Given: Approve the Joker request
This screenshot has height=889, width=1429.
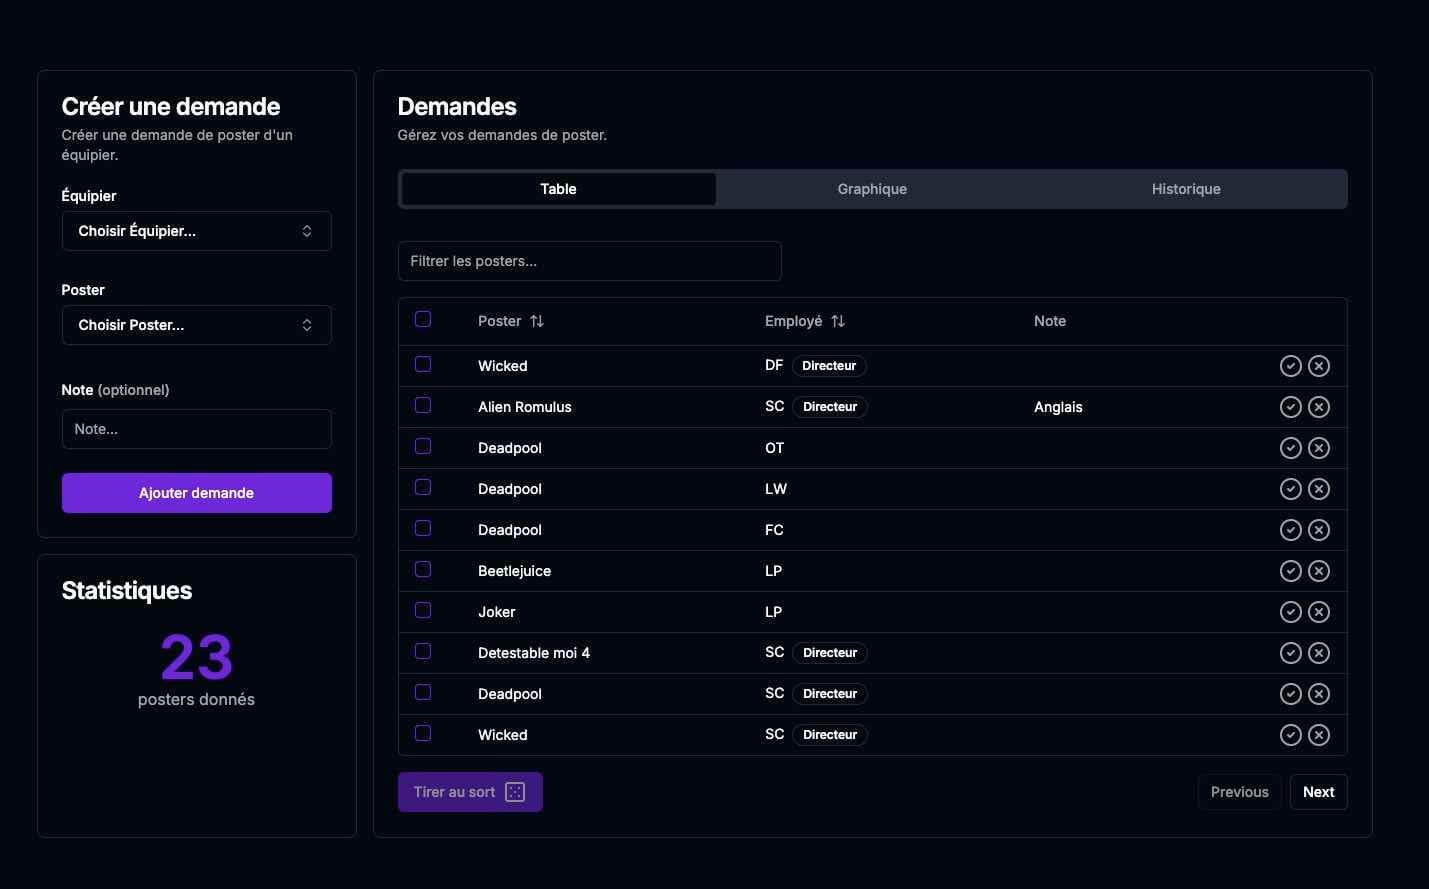Looking at the screenshot, I should tap(1291, 612).
